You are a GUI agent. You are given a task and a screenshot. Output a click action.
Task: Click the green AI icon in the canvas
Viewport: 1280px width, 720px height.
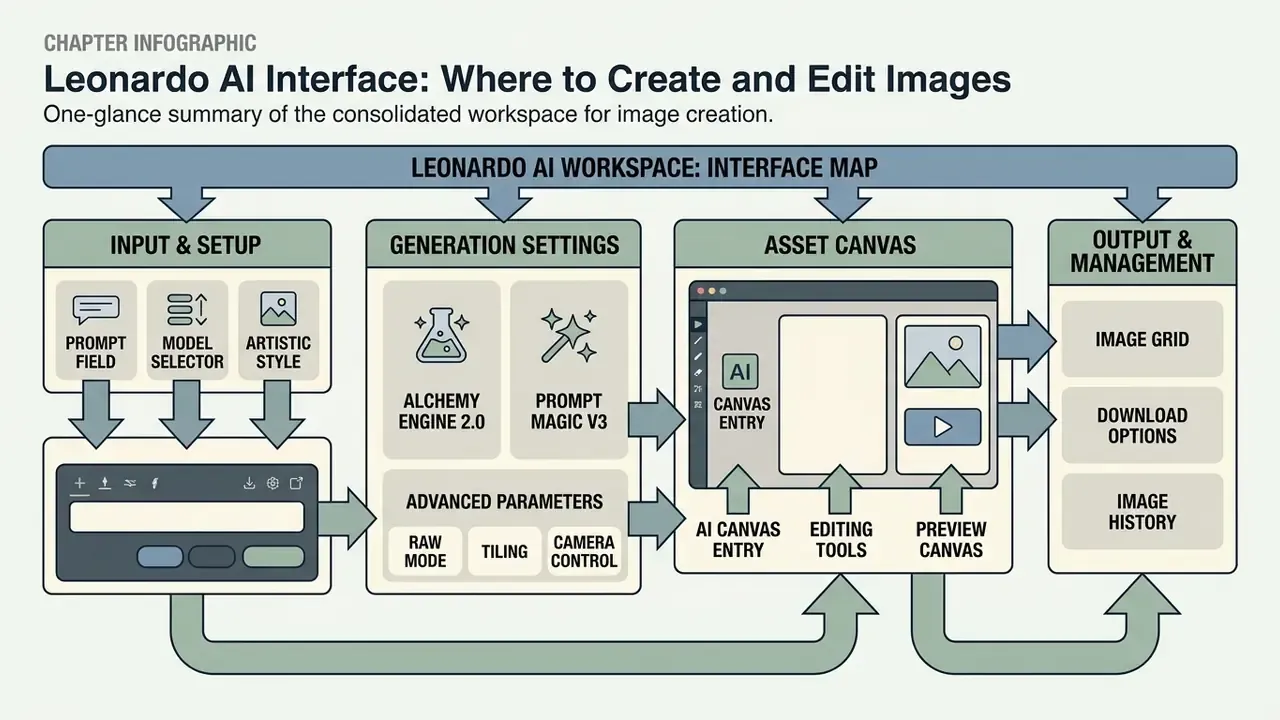[x=741, y=372]
